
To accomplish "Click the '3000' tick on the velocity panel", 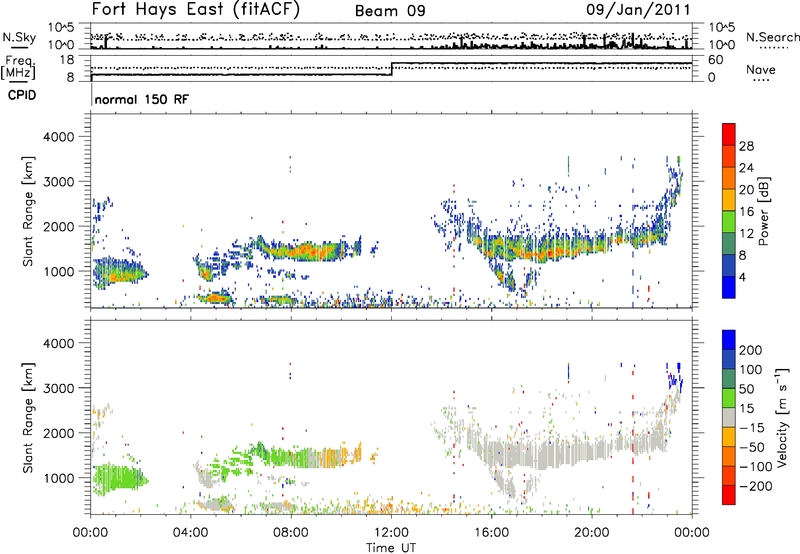I will coord(58,388).
